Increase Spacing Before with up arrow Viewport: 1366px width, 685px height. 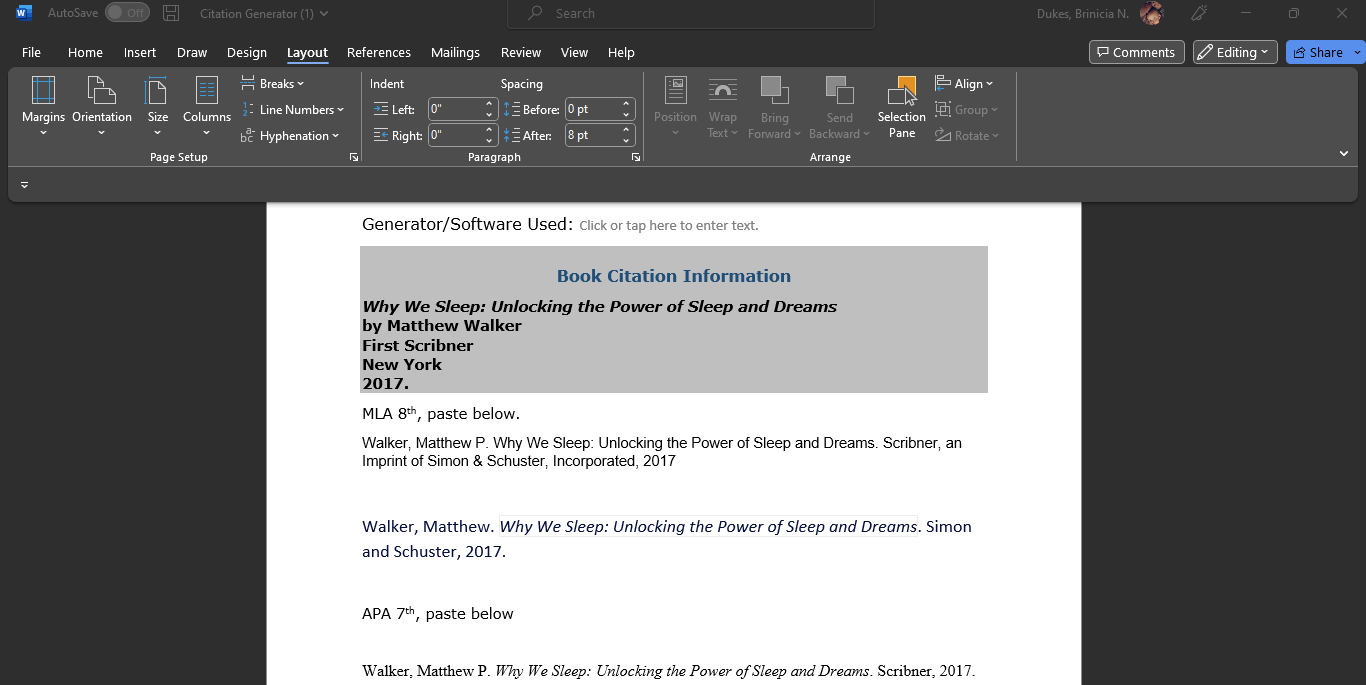coord(627,104)
